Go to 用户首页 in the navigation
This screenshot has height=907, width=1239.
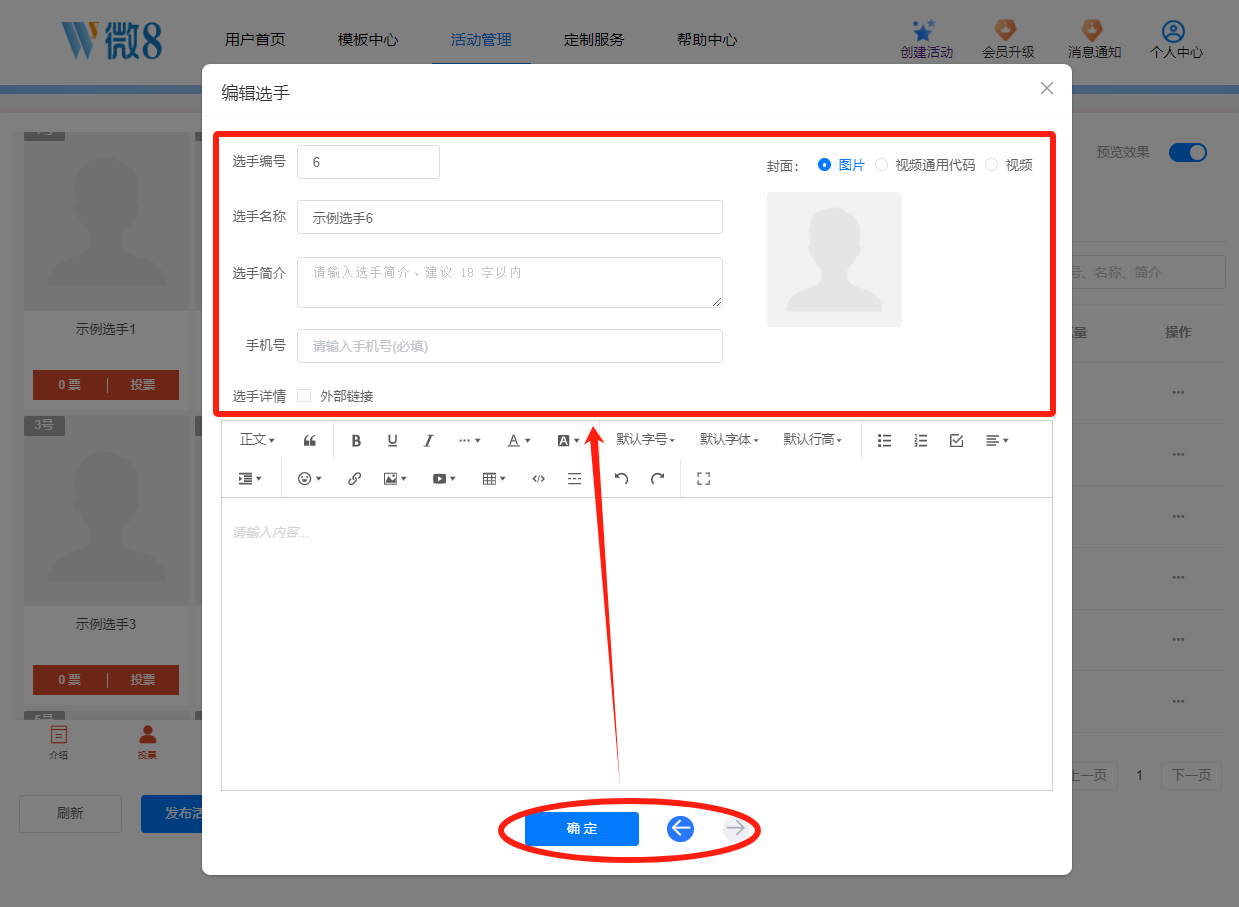[x=255, y=40]
